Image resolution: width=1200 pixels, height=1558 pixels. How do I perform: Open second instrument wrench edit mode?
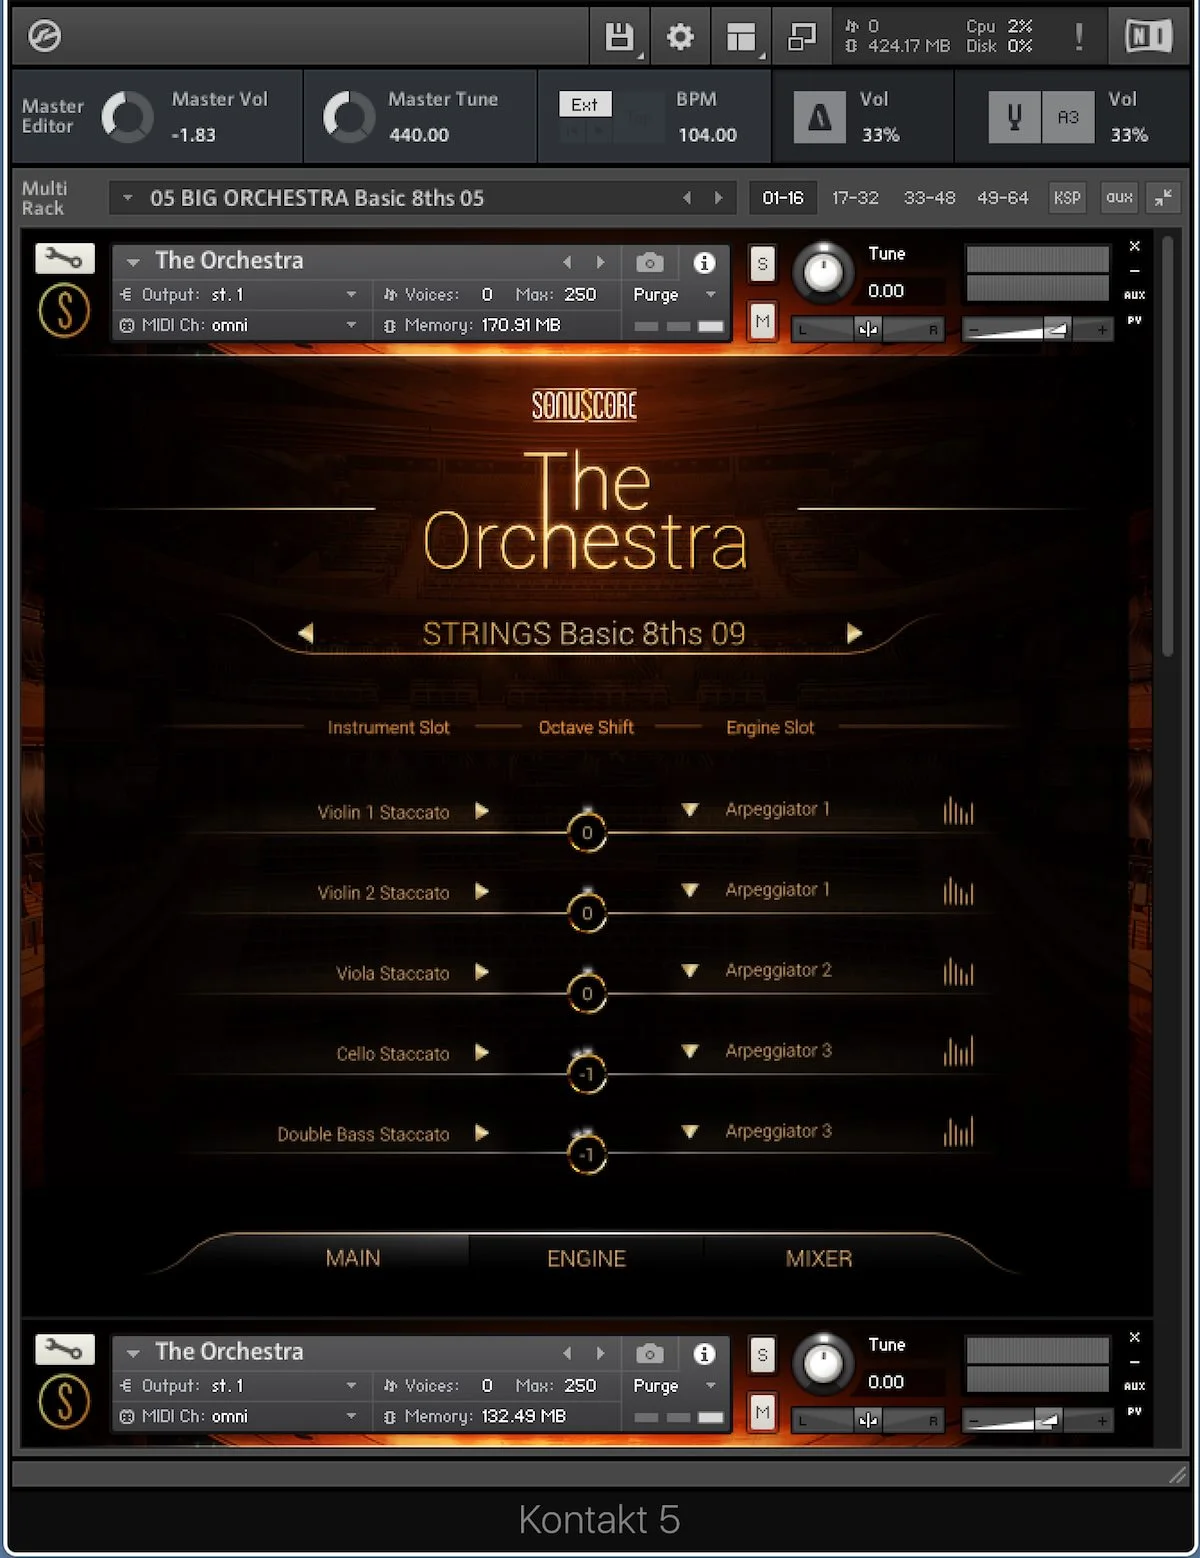click(64, 1351)
